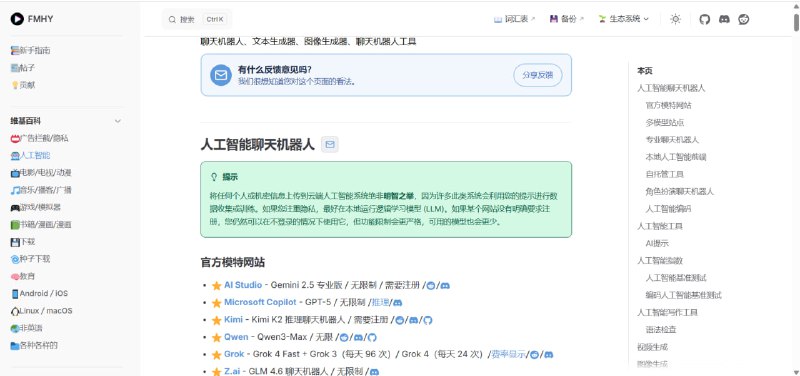Click the star icon beside Grok

pos(216,355)
